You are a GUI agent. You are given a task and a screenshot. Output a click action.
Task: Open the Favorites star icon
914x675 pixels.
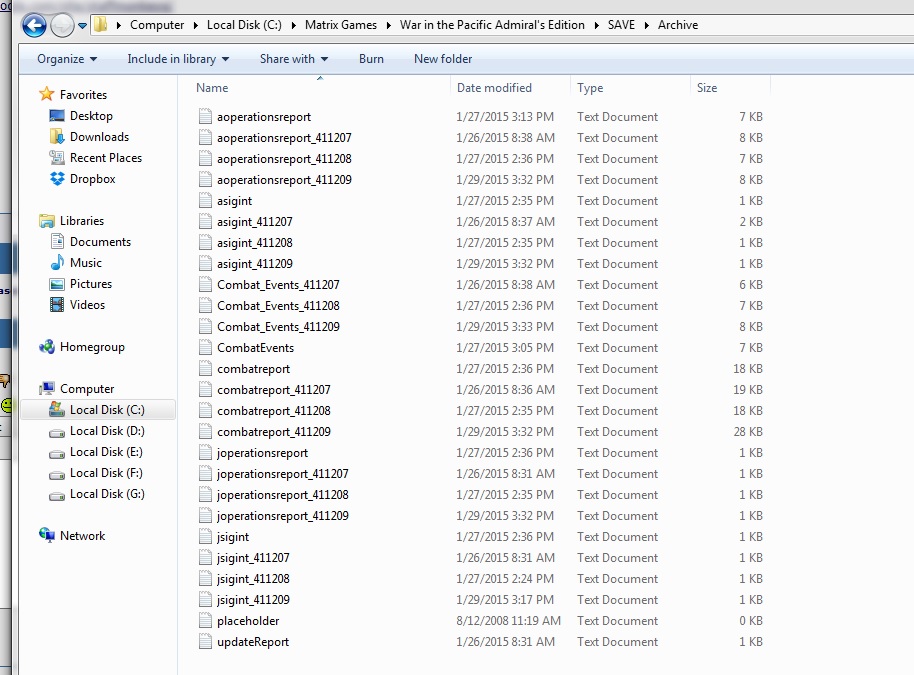coord(47,94)
